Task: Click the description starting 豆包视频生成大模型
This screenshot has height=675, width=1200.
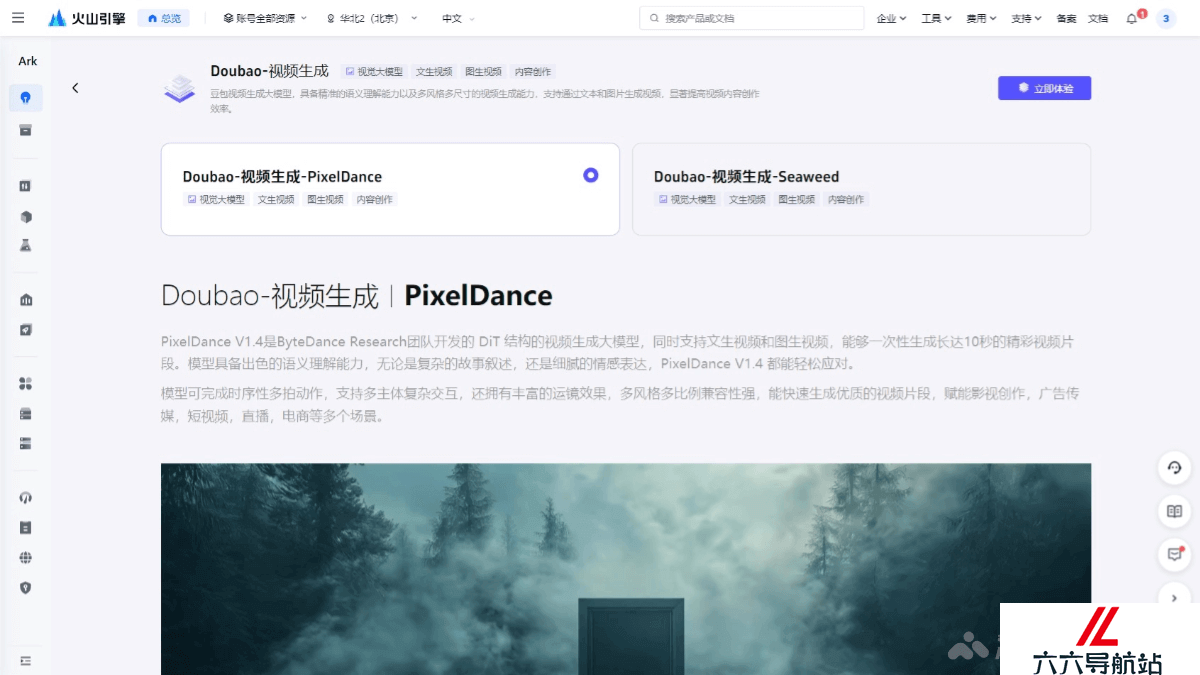Action: pos(485,100)
